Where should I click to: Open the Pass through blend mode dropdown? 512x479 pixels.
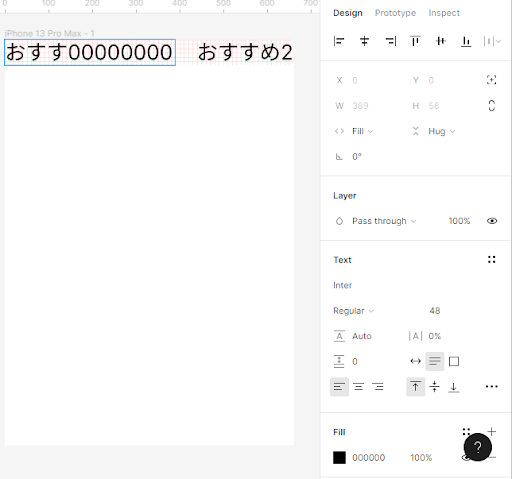(x=384, y=221)
